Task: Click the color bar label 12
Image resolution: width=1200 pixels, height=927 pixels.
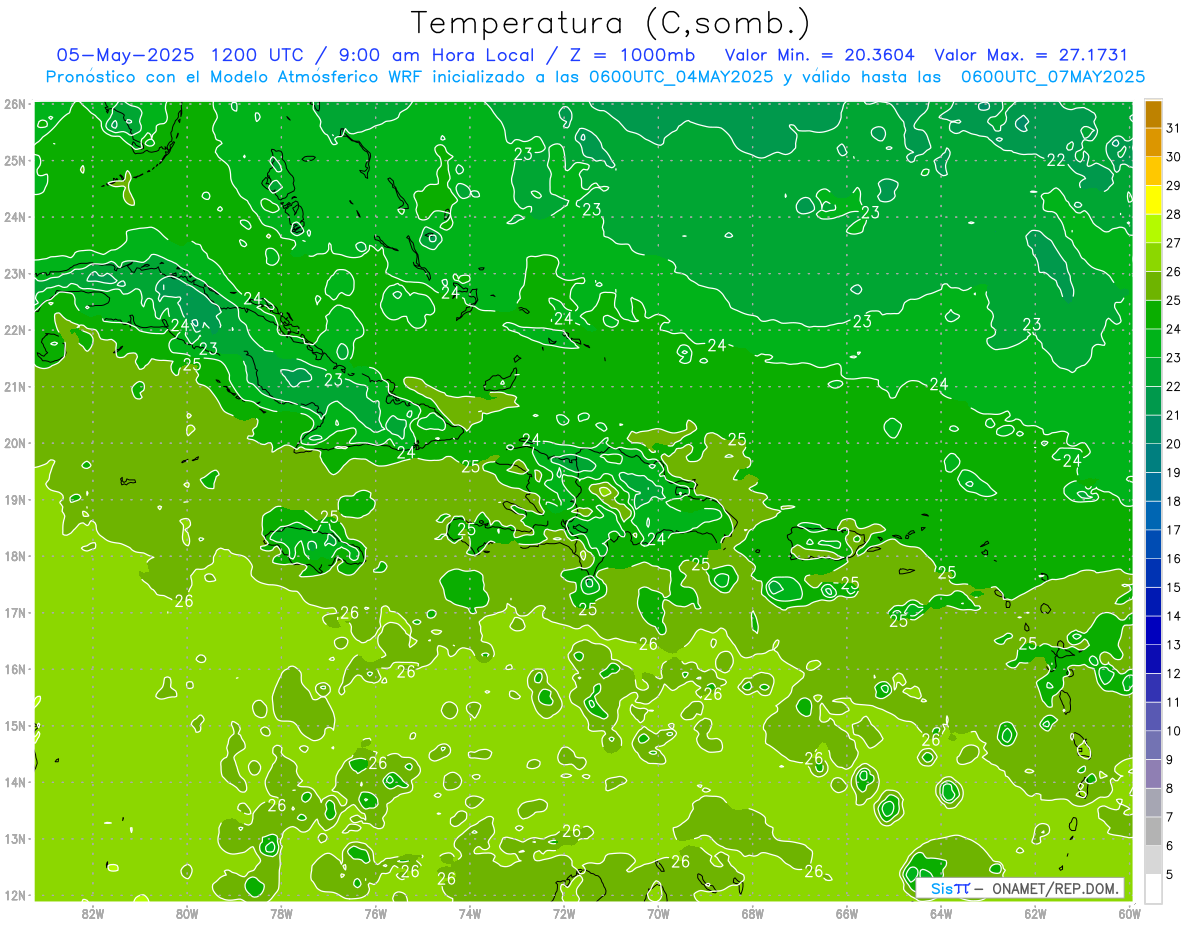Action: pos(1174,674)
